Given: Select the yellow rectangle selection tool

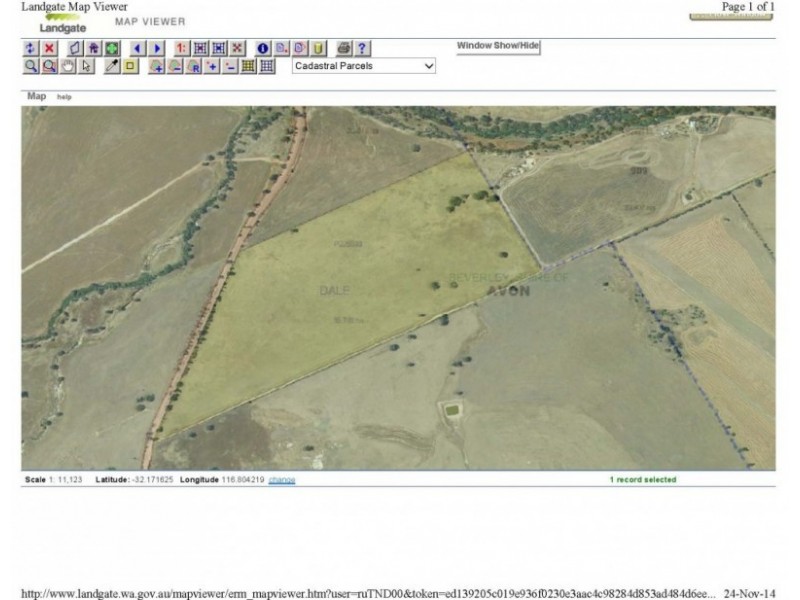Looking at the screenshot, I should pyautogui.click(x=130, y=66).
